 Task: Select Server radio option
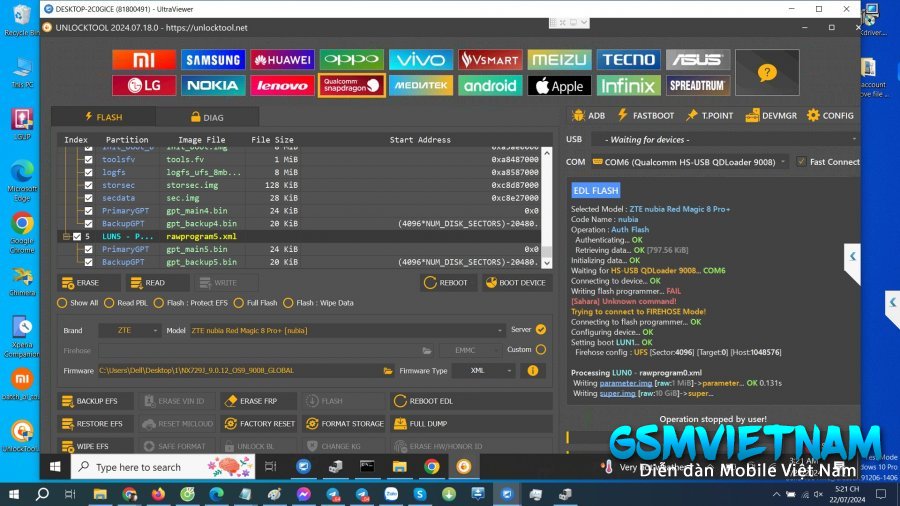541,329
